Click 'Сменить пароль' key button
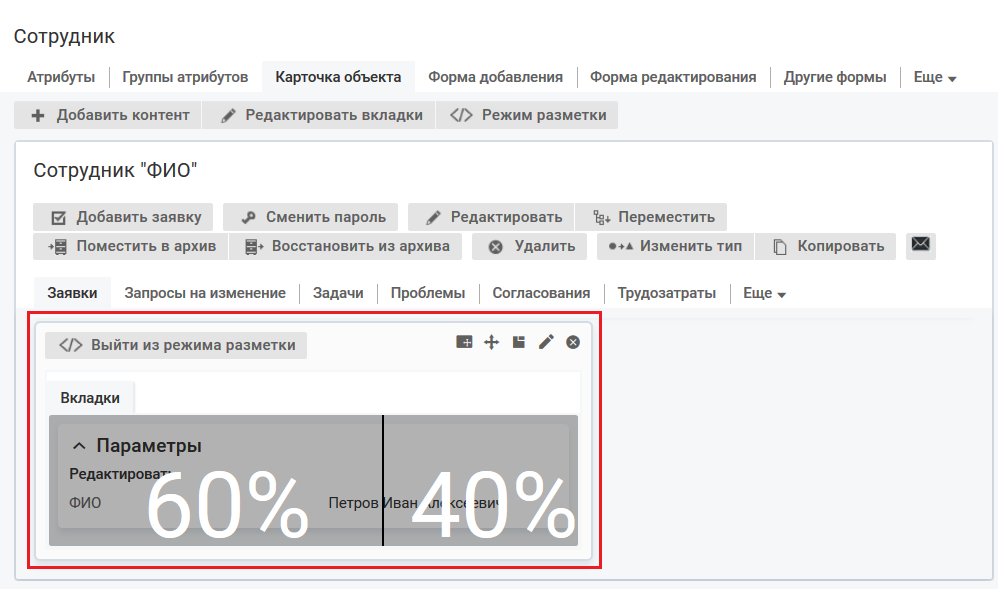 311,217
